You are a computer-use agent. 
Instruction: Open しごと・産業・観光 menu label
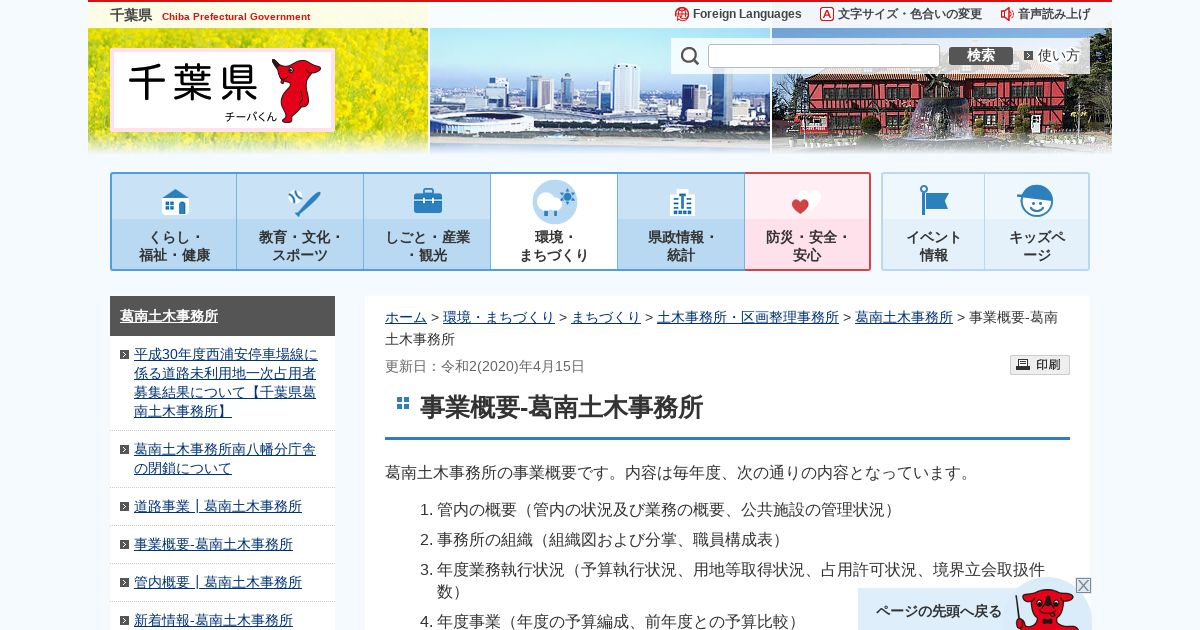click(428, 246)
